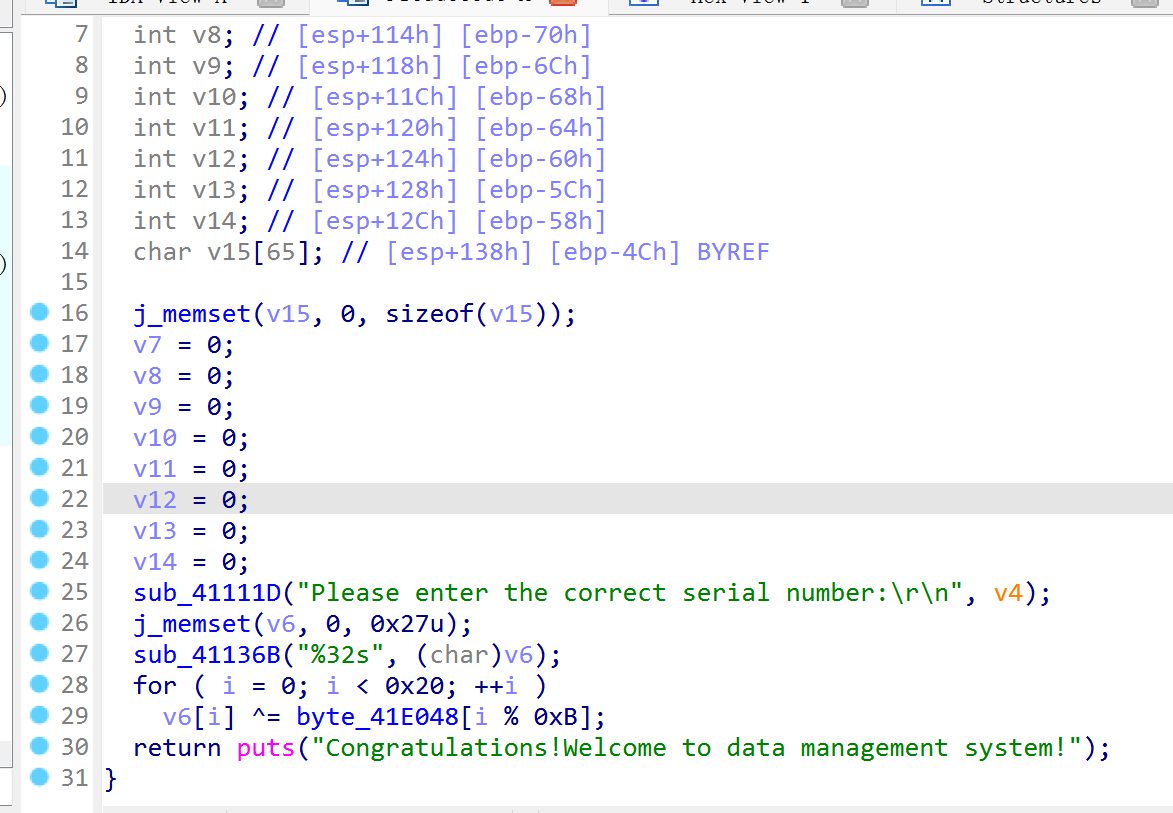Toggle breakpoint dot on line 16

[40, 313]
